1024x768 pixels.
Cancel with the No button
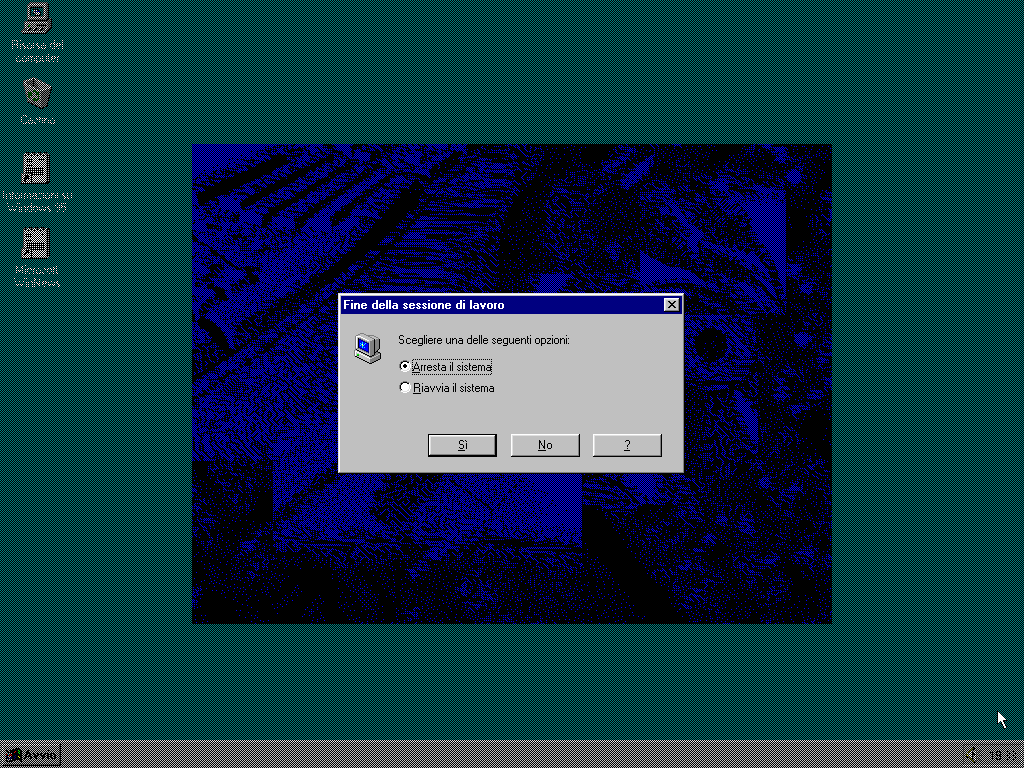pyautogui.click(x=545, y=445)
